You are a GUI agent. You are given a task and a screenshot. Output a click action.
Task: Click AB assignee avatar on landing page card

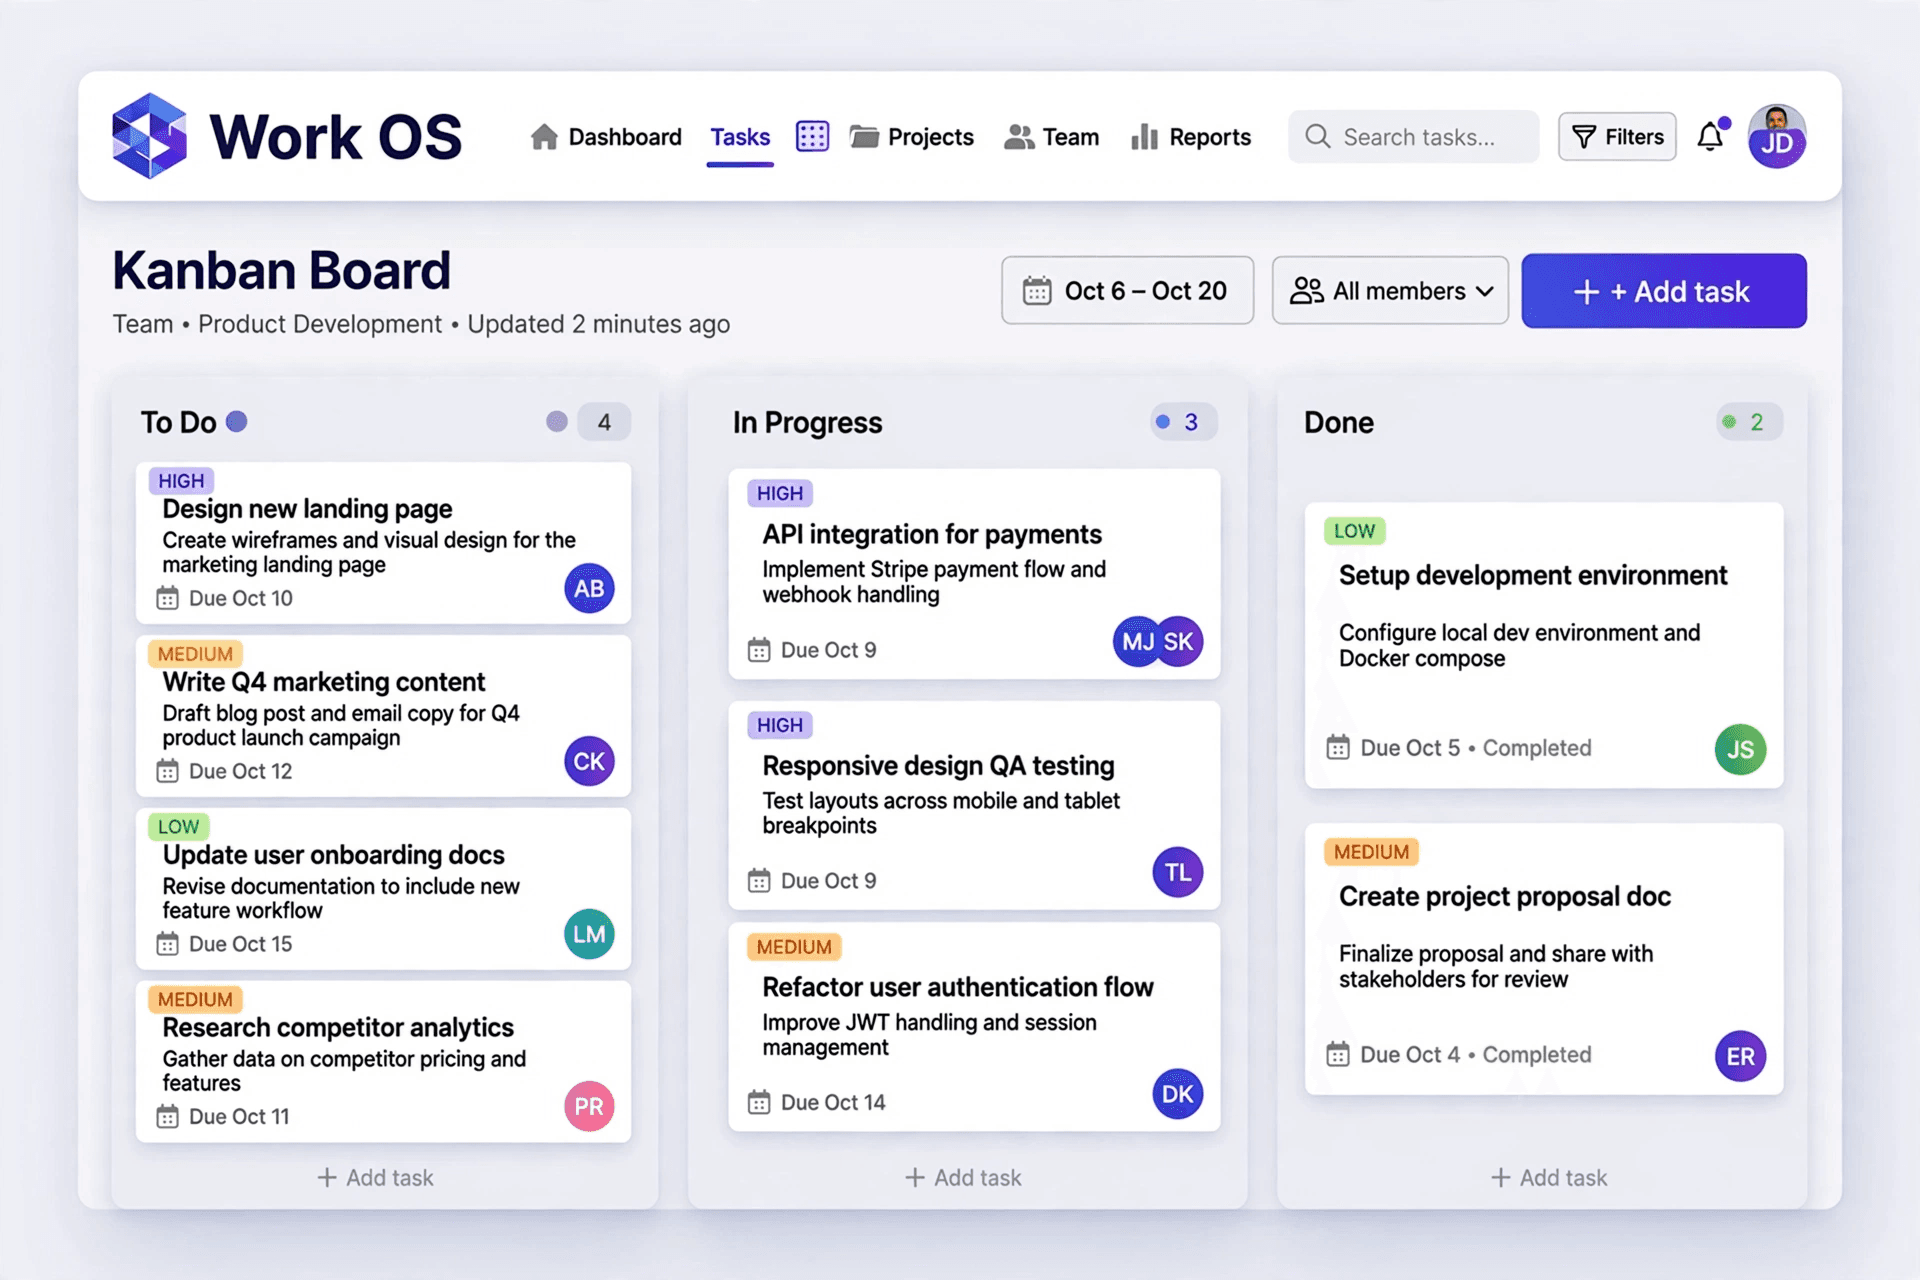click(x=589, y=588)
